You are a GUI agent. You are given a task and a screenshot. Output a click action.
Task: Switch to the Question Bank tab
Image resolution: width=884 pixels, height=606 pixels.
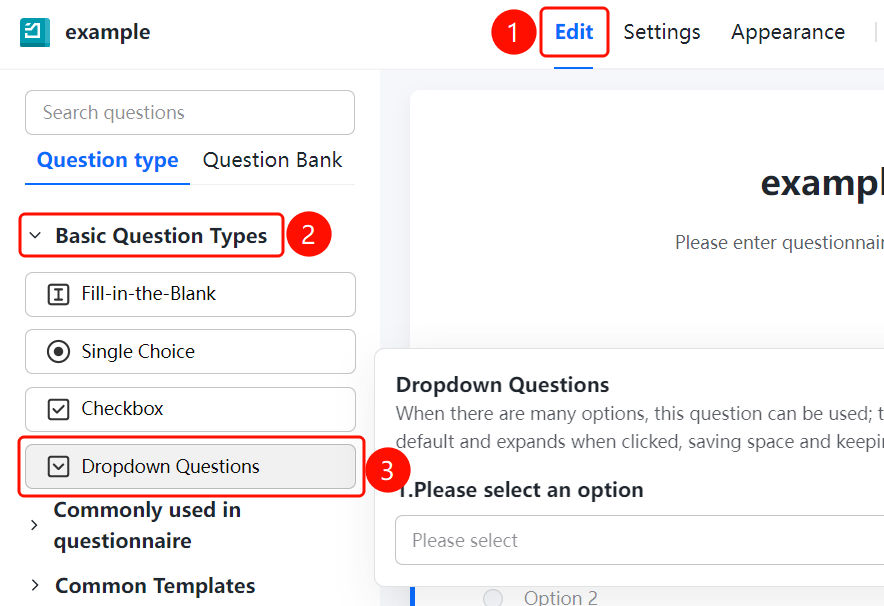click(272, 160)
